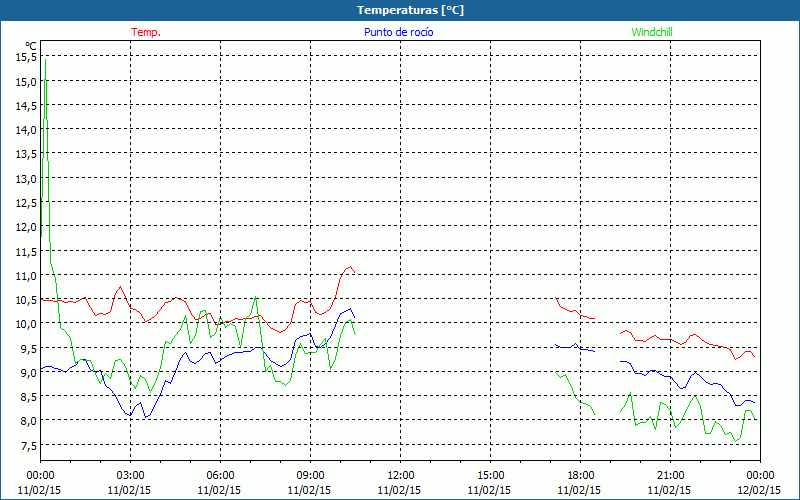Screen dimensions: 800x500
Task: Click the 11/02/15 date under 12:00
Action: click(399, 490)
